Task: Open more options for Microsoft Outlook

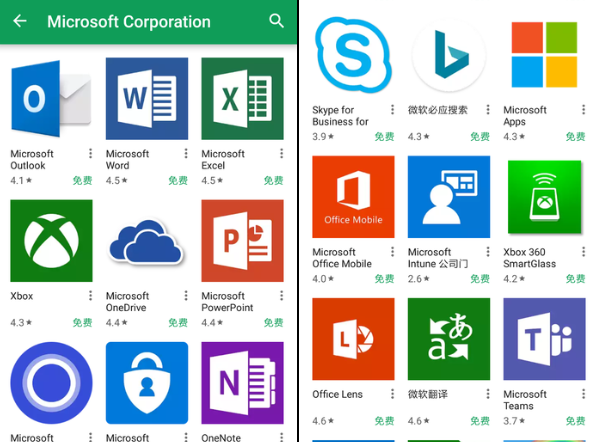Action: click(90, 154)
